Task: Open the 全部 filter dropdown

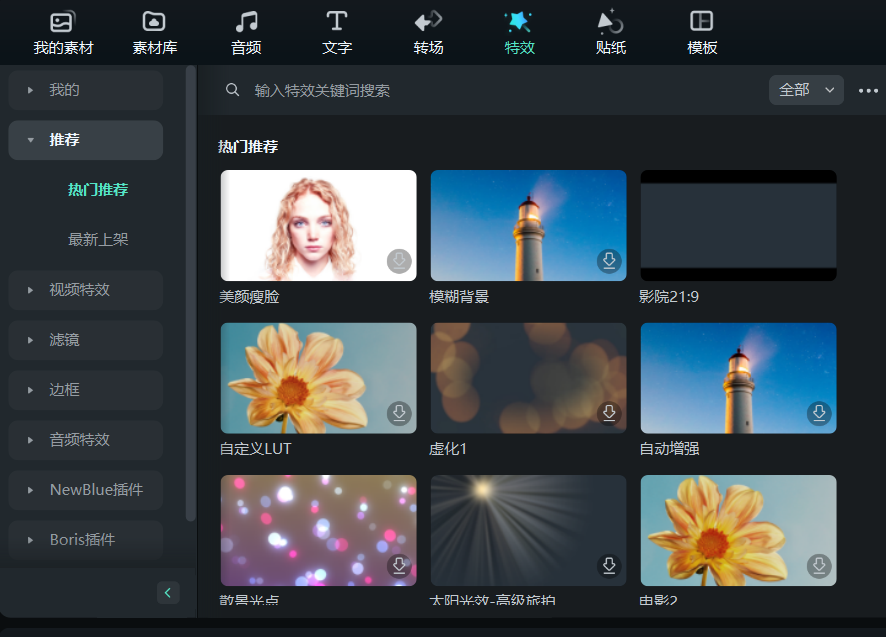Action: pos(806,90)
